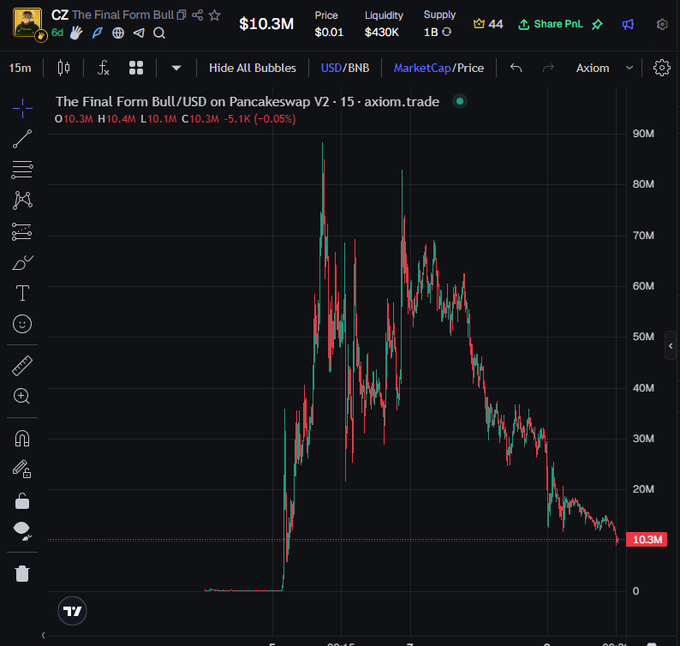Undo the last chart action
The height and width of the screenshot is (646, 680).
(516, 68)
